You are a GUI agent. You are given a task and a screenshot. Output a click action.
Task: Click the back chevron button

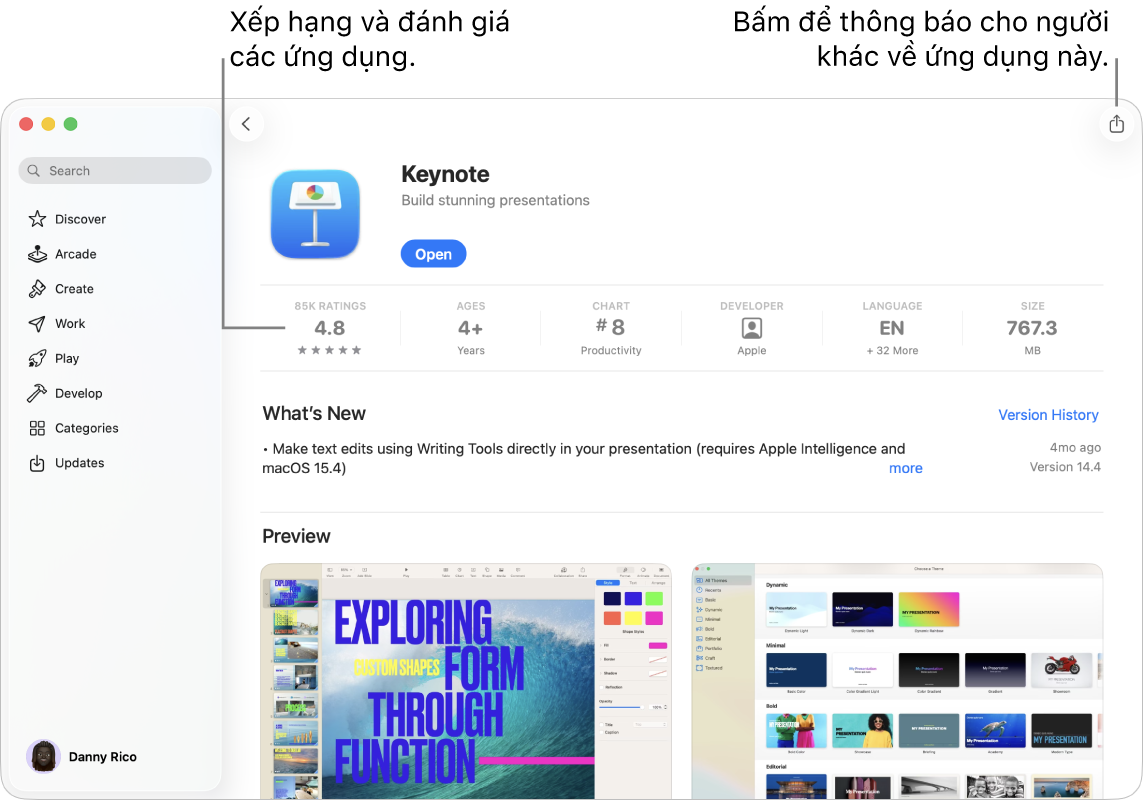pyautogui.click(x=247, y=124)
